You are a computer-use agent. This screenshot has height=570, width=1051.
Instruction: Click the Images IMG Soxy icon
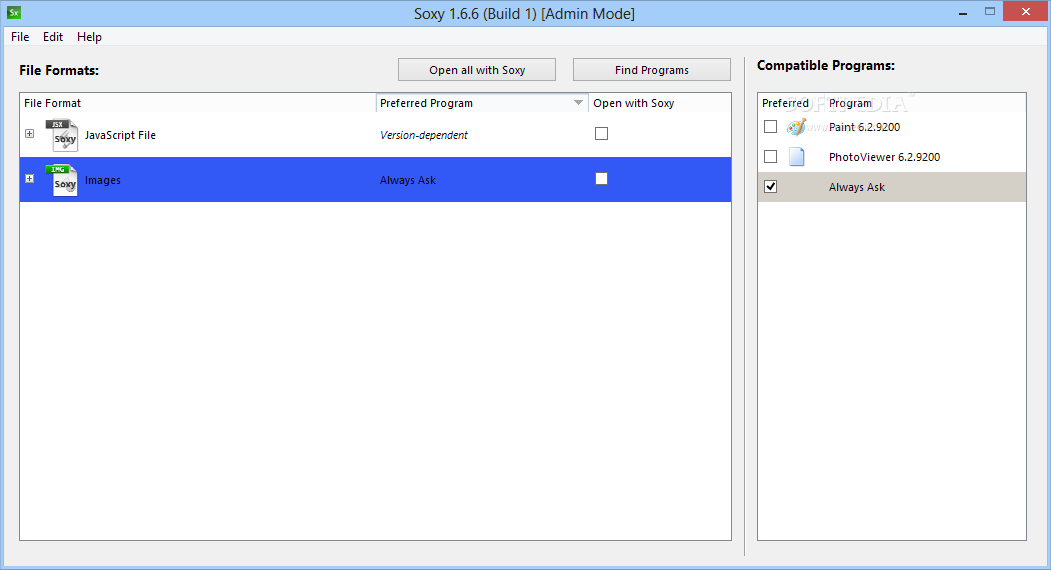[x=62, y=180]
